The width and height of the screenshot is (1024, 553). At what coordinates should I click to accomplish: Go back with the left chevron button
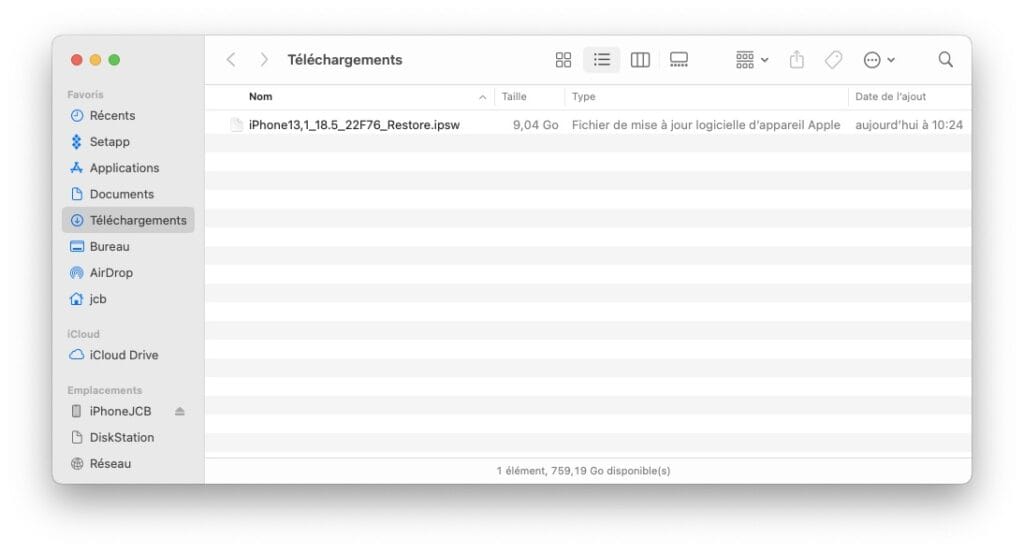[x=231, y=60]
